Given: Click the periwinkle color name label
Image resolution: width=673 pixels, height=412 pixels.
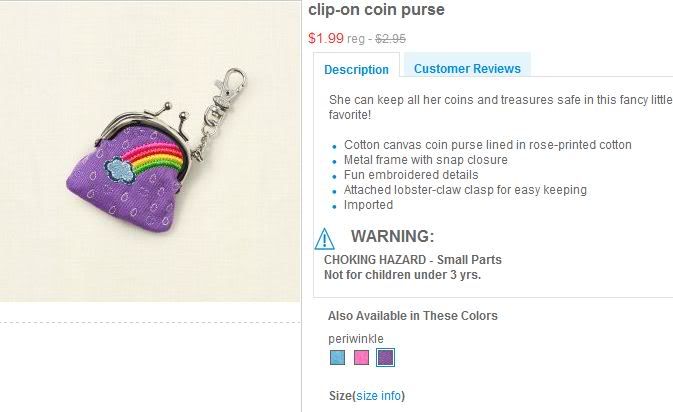Looking at the screenshot, I should pos(356,338).
